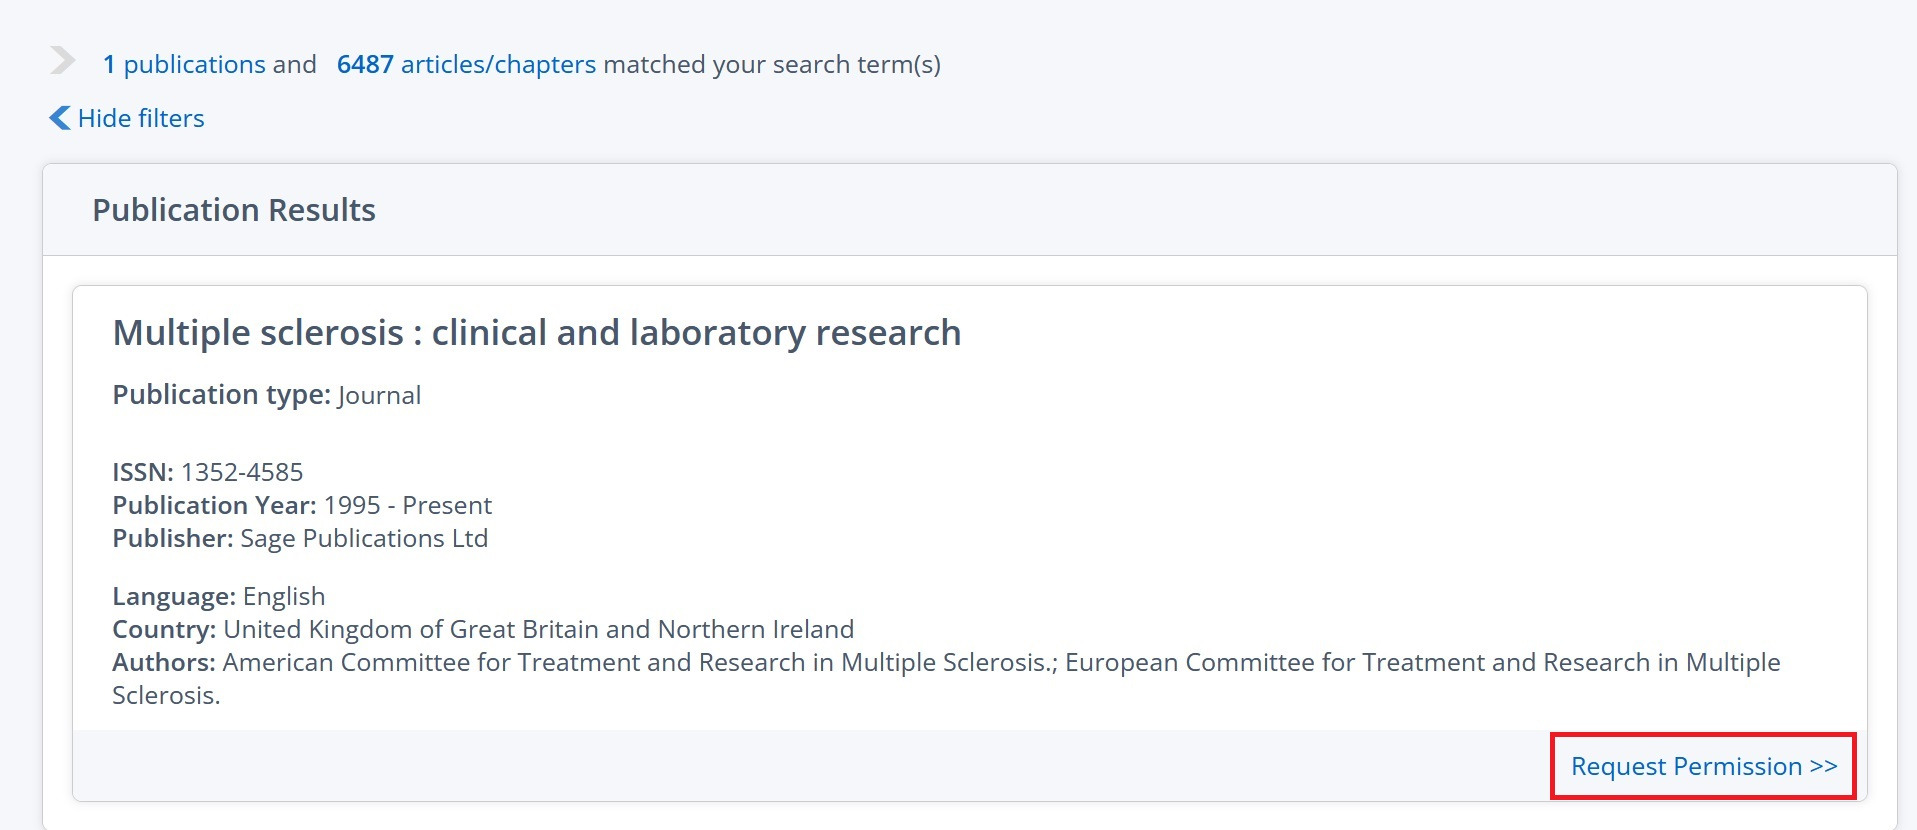This screenshot has height=830, width=1917.
Task: Click the word 'and' between the result counts
Action: pos(294,65)
